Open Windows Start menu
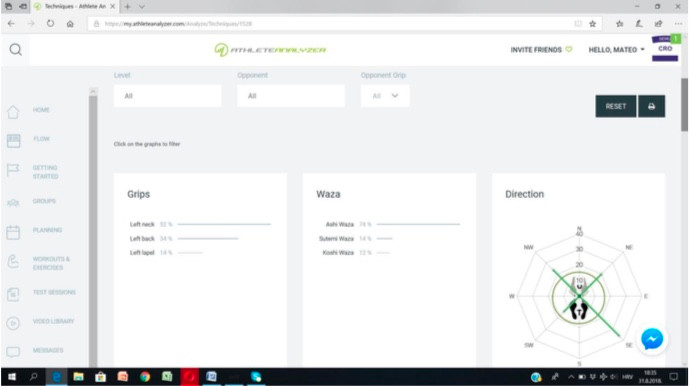The height and width of the screenshot is (386, 690). pos(12,377)
